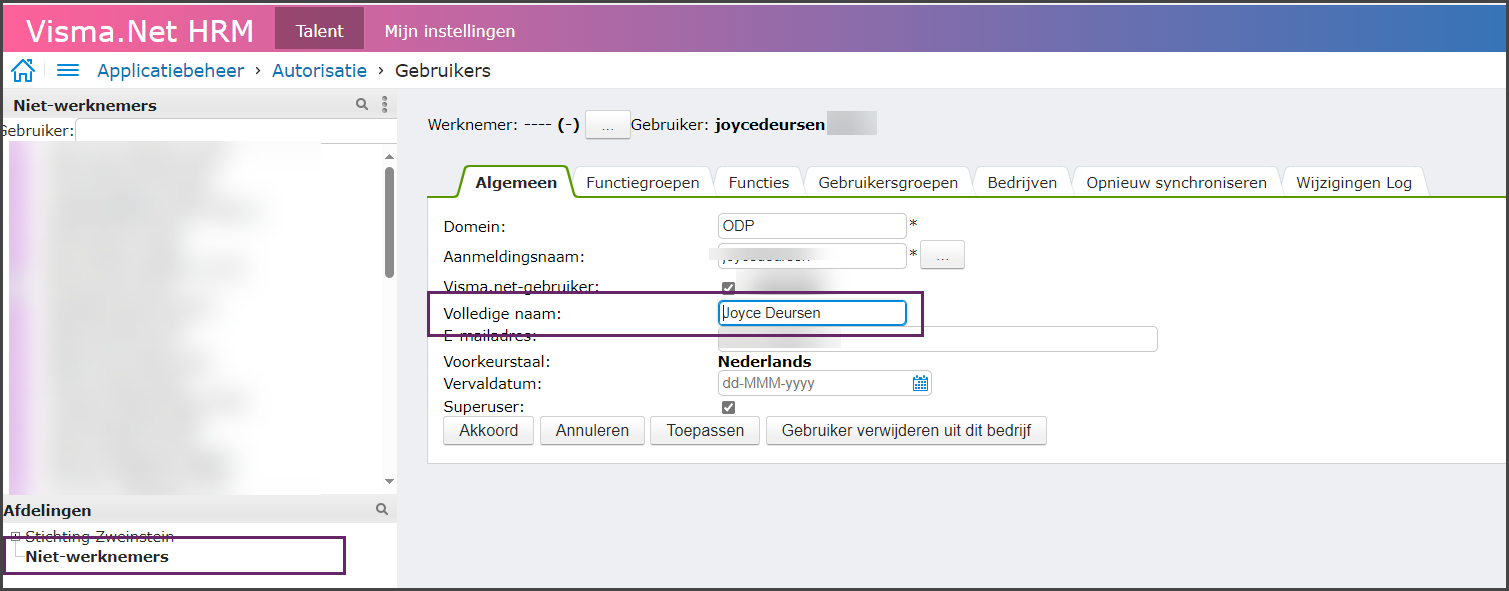The image size is (1509, 591).
Task: Click Gebruiker verwijderen uit dit bedrijf
Action: coord(906,431)
